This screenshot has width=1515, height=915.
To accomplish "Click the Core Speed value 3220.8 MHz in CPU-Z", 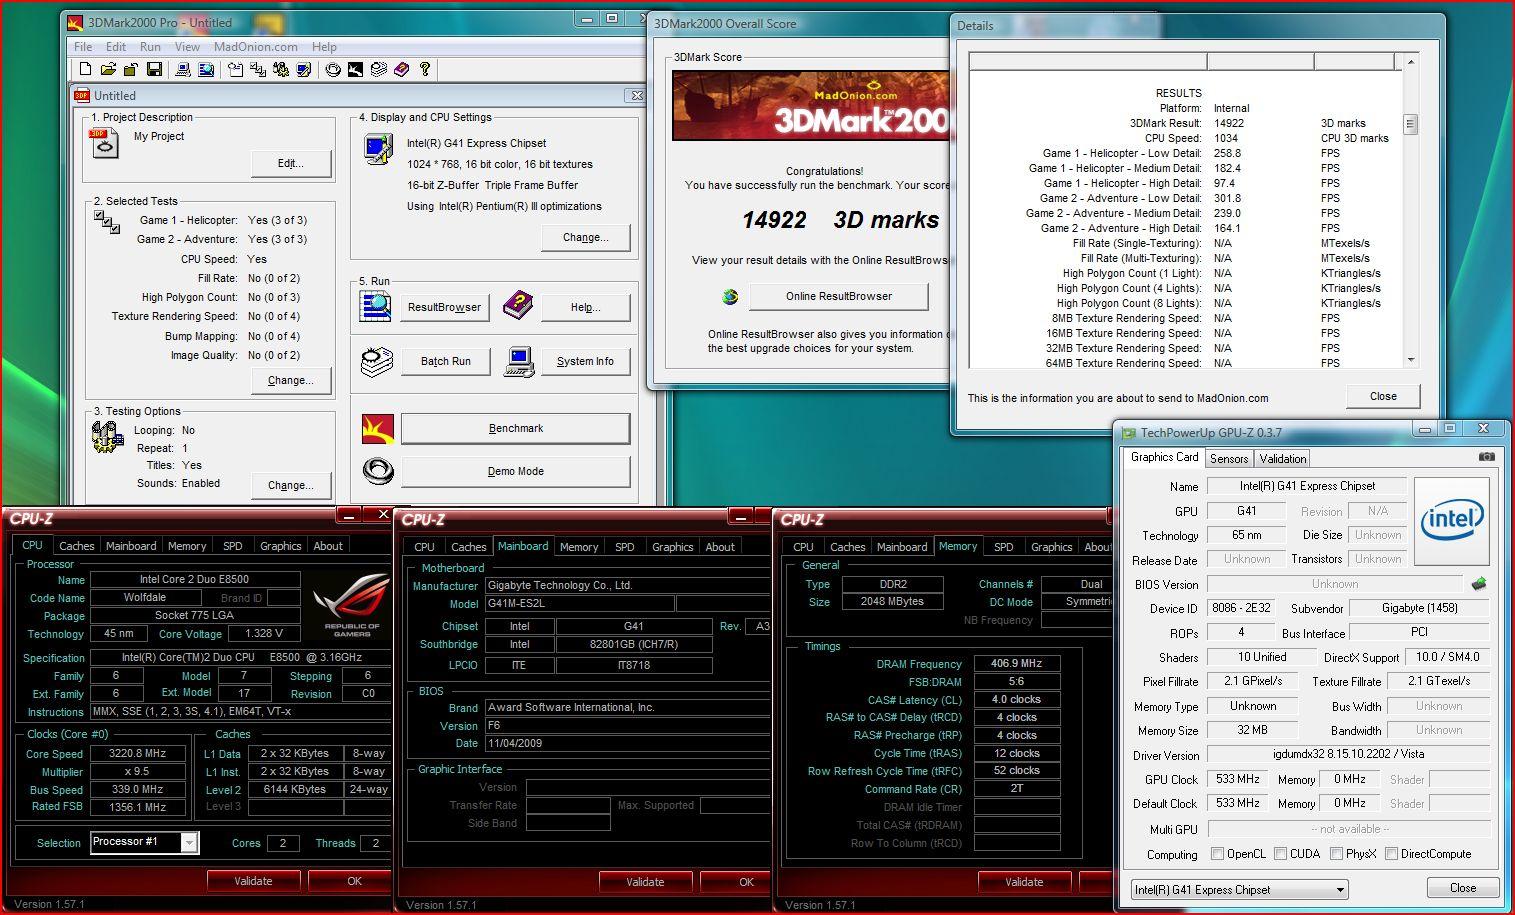I will [x=138, y=753].
